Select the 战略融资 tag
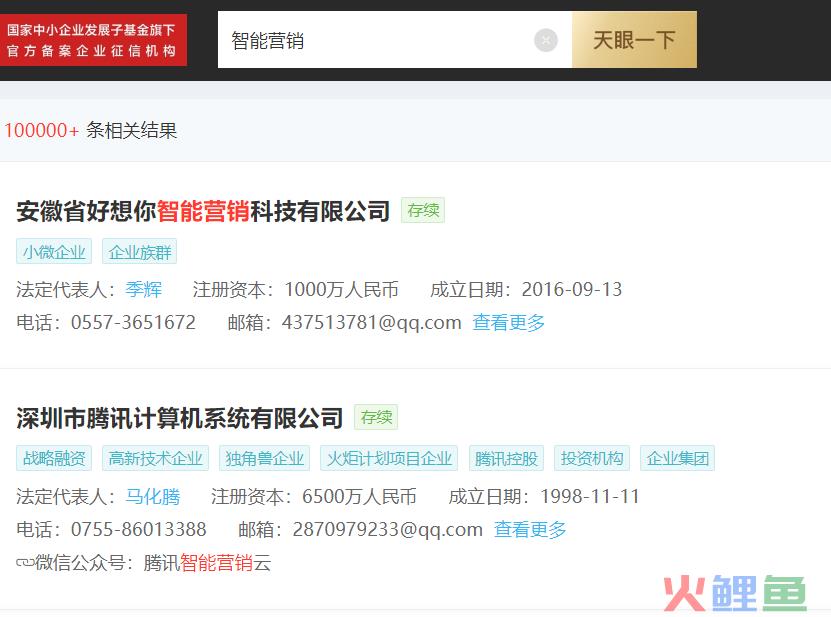 [x=54, y=458]
